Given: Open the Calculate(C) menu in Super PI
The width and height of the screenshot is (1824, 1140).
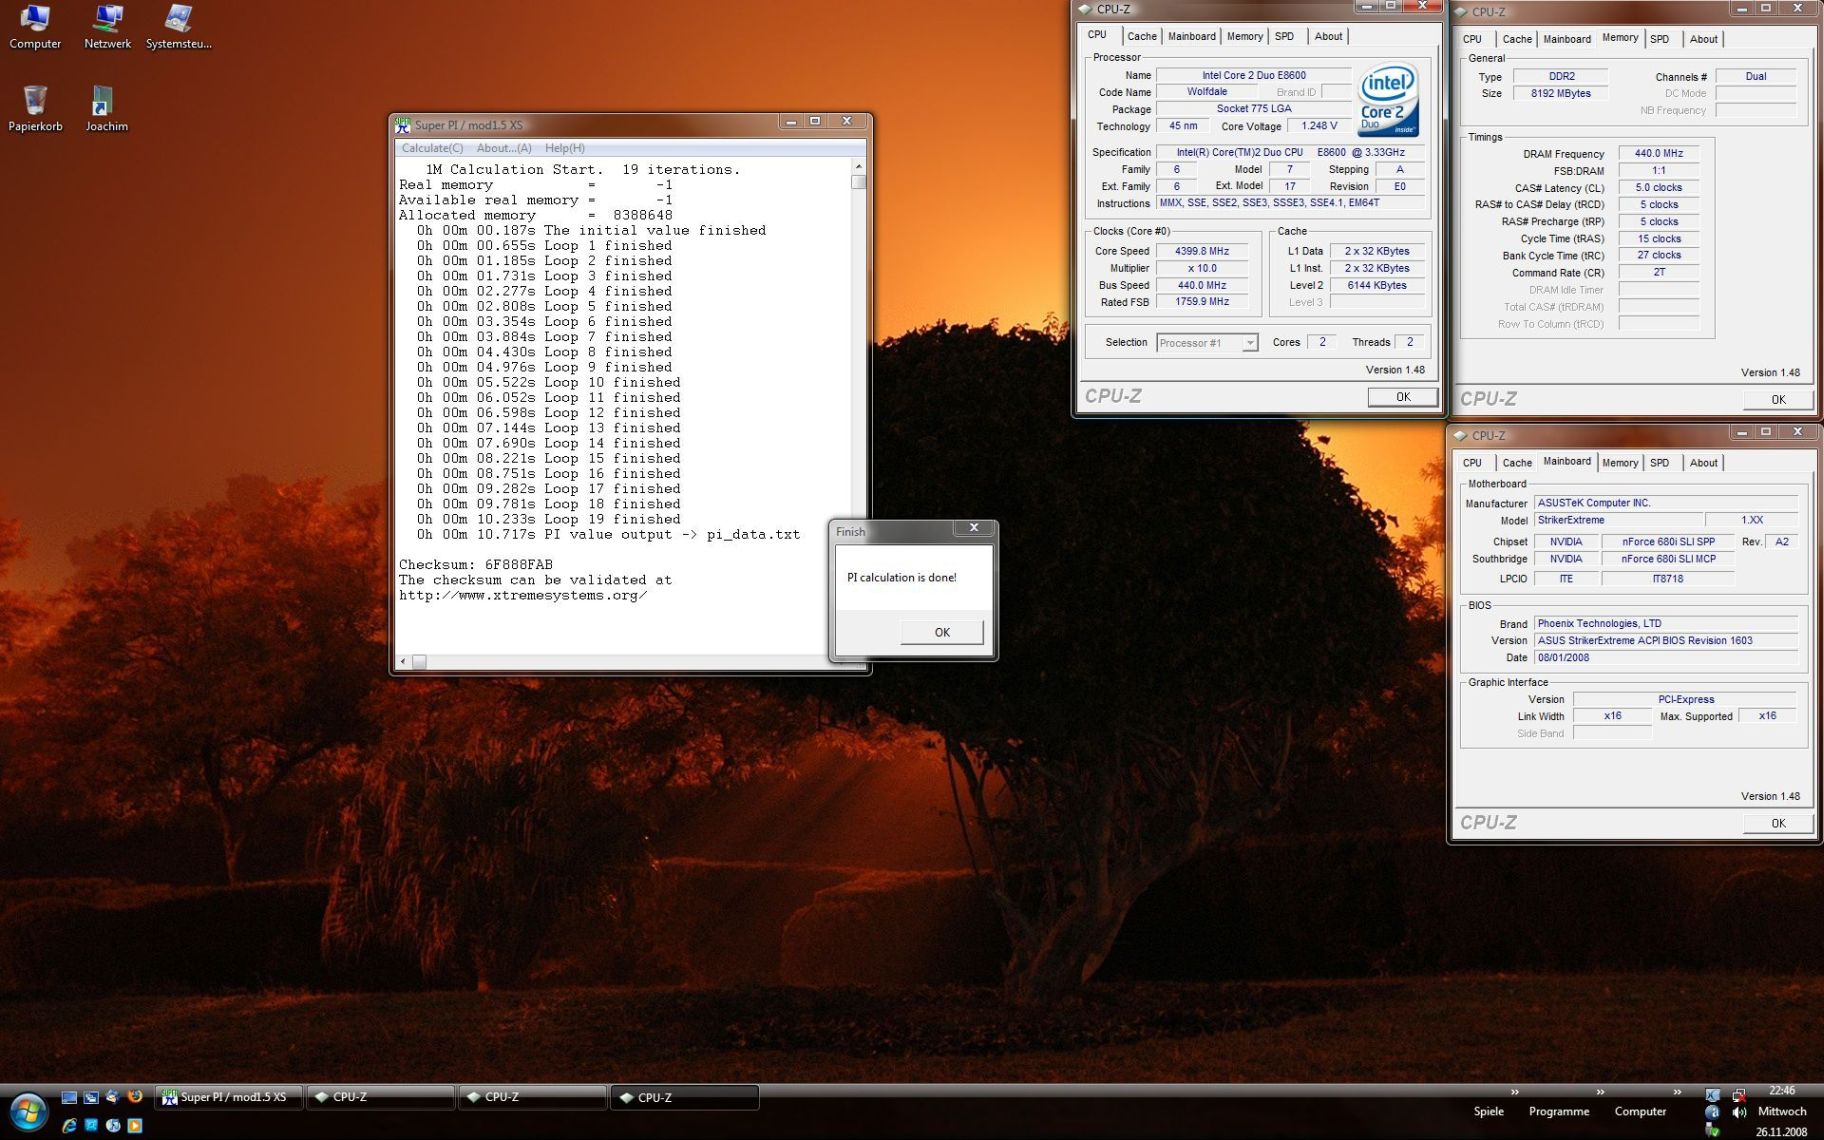Looking at the screenshot, I should click(432, 148).
